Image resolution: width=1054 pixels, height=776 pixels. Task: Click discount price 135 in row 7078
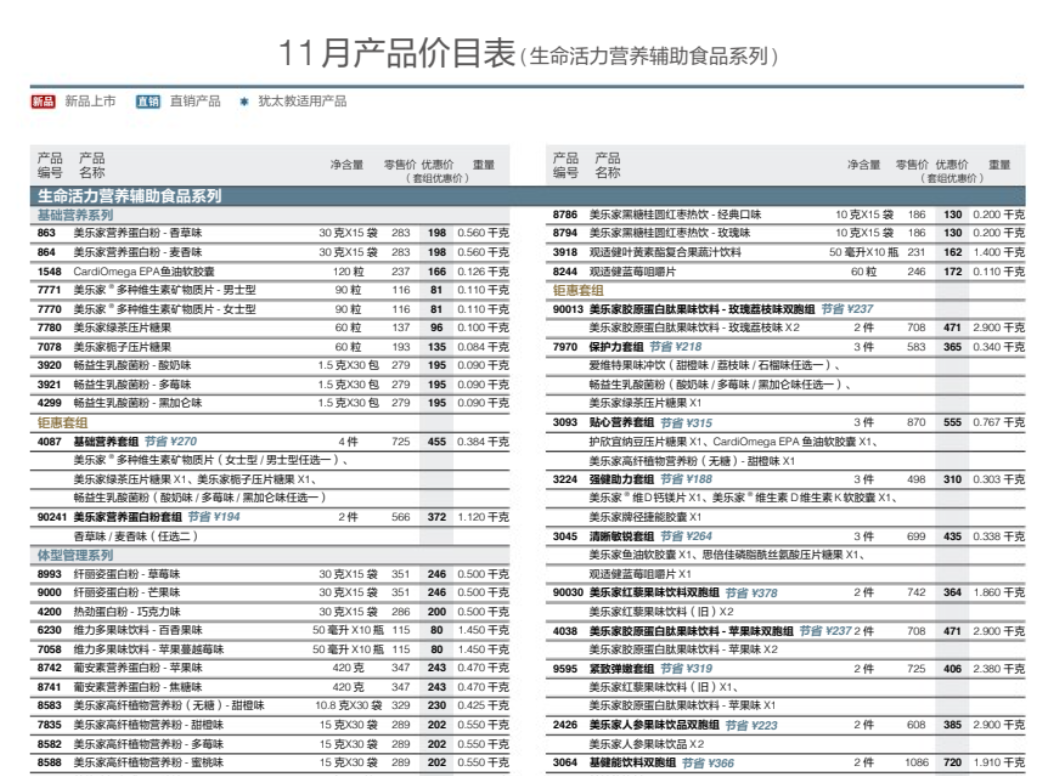[437, 347]
